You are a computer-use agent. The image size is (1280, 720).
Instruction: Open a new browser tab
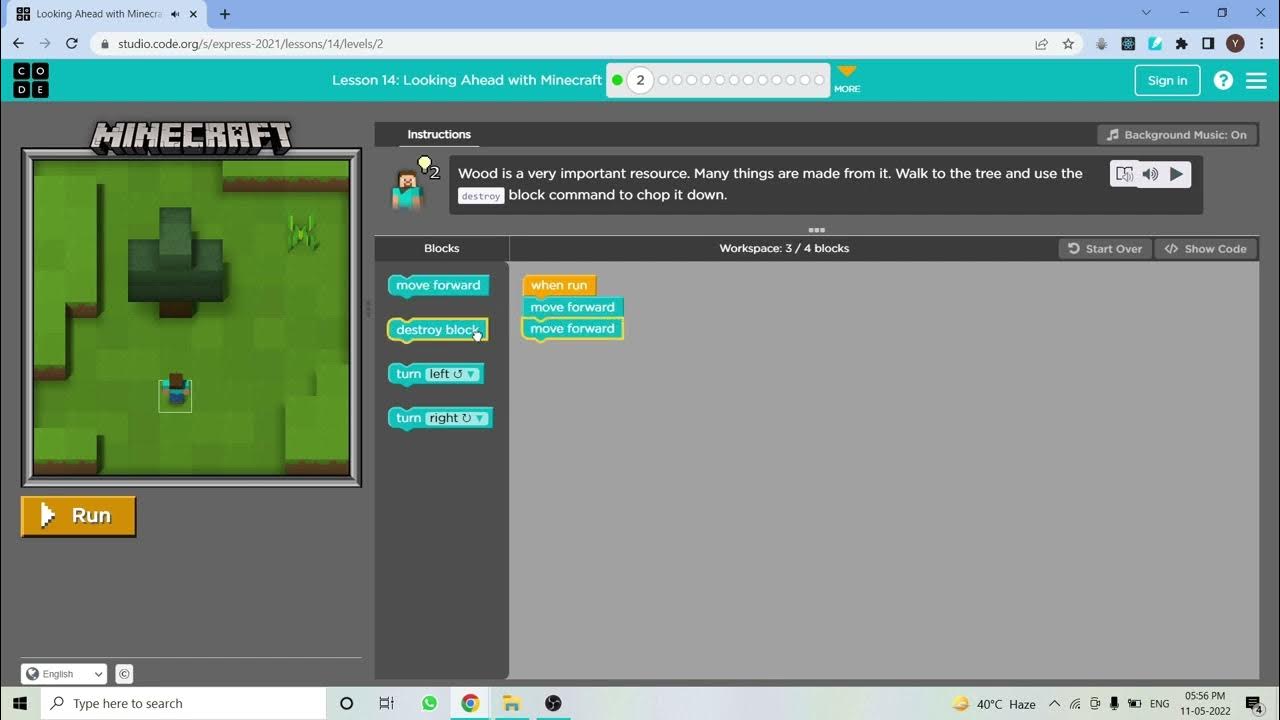click(224, 14)
